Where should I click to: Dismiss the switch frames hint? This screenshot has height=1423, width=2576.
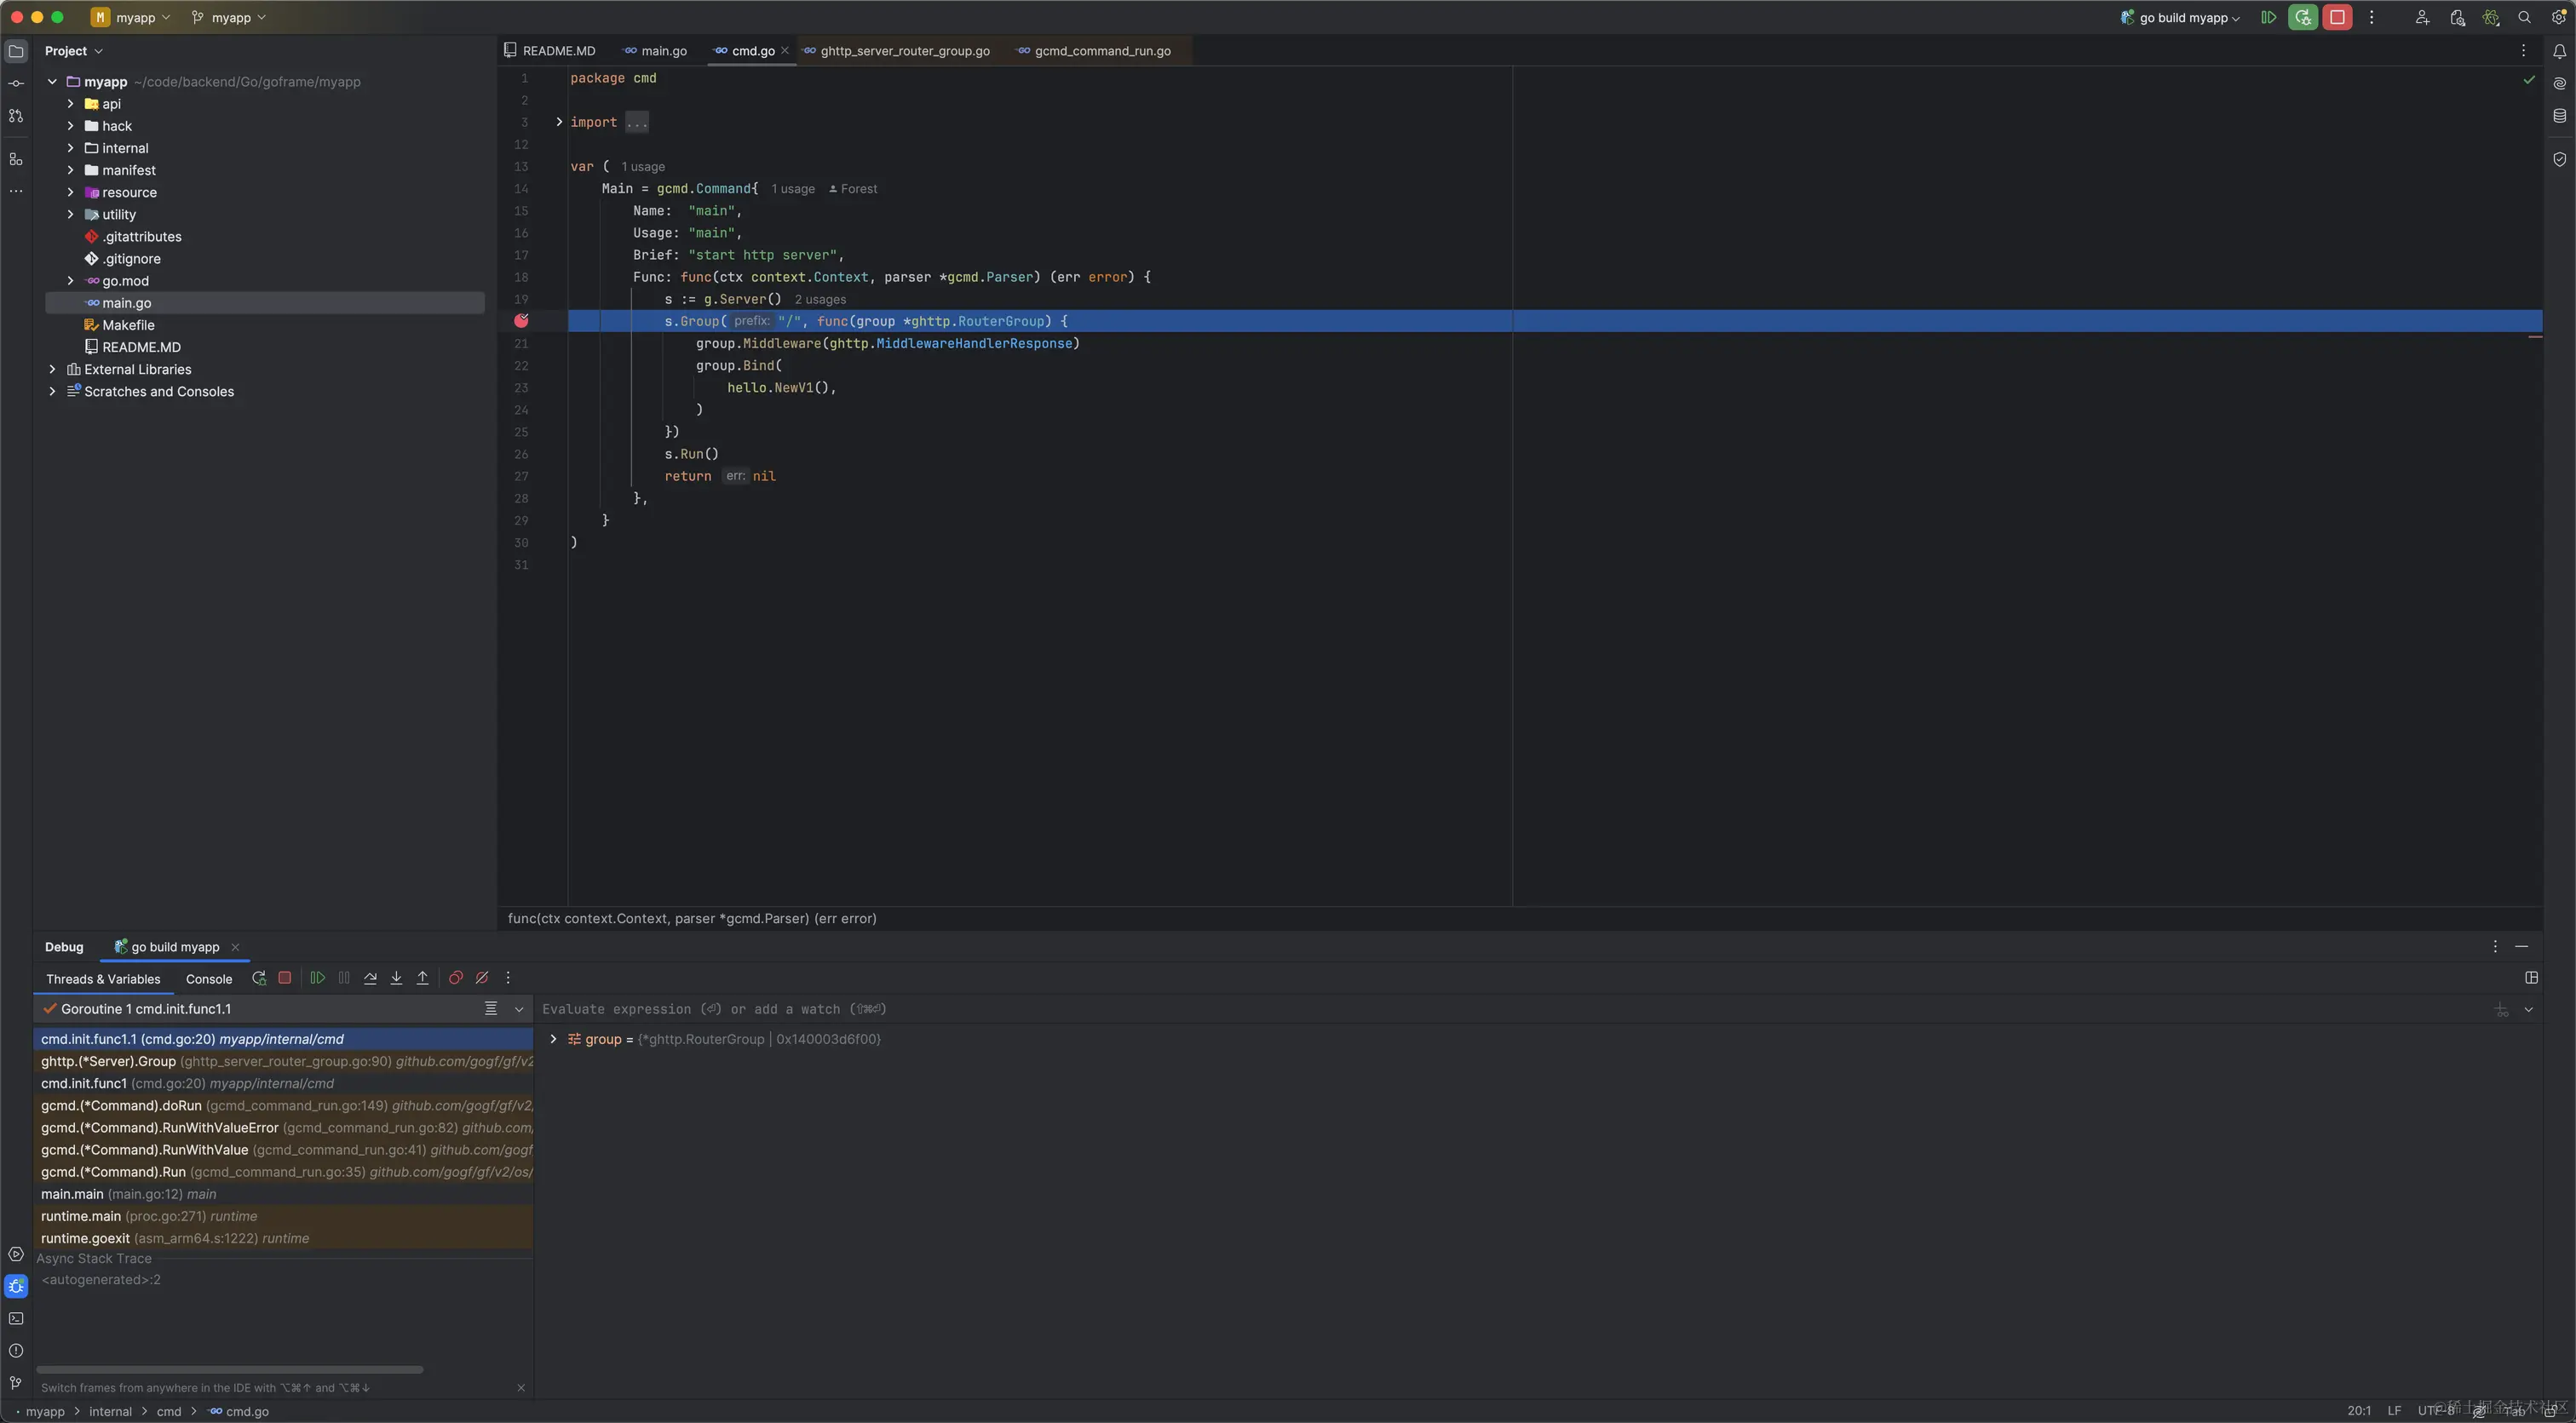(521, 1388)
